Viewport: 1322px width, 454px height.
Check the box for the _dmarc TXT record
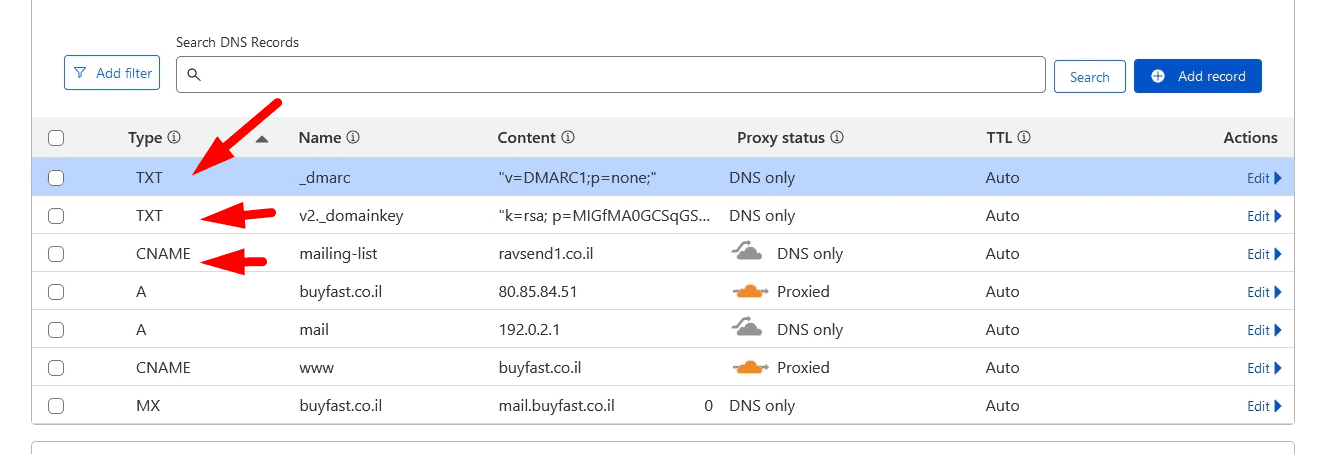pos(56,178)
